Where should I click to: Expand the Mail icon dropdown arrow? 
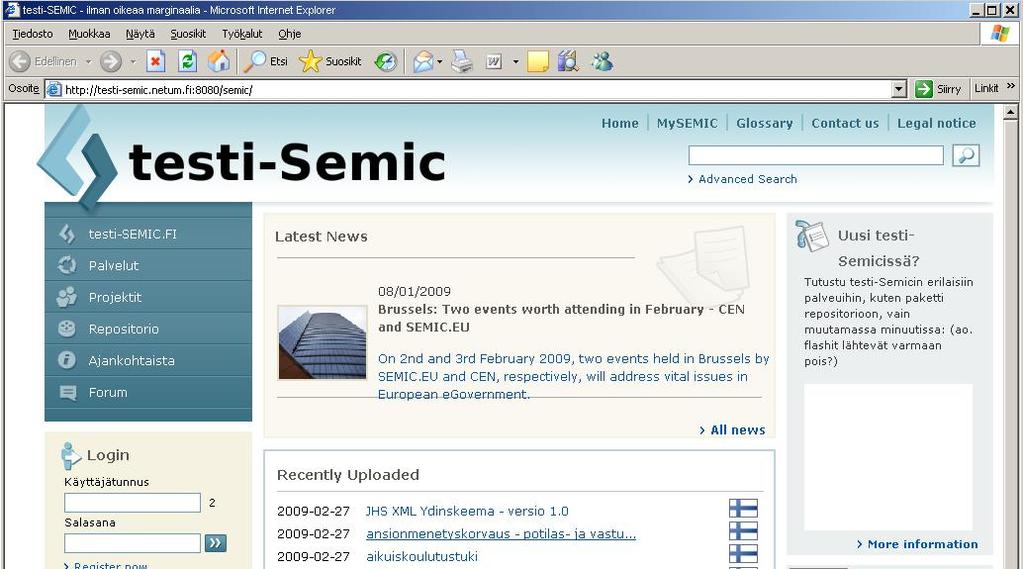tap(440, 61)
